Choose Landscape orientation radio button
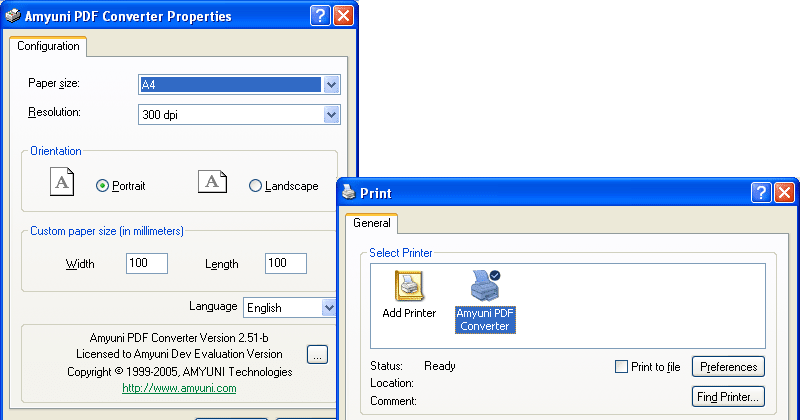This screenshot has width=800, height=420. point(255,186)
